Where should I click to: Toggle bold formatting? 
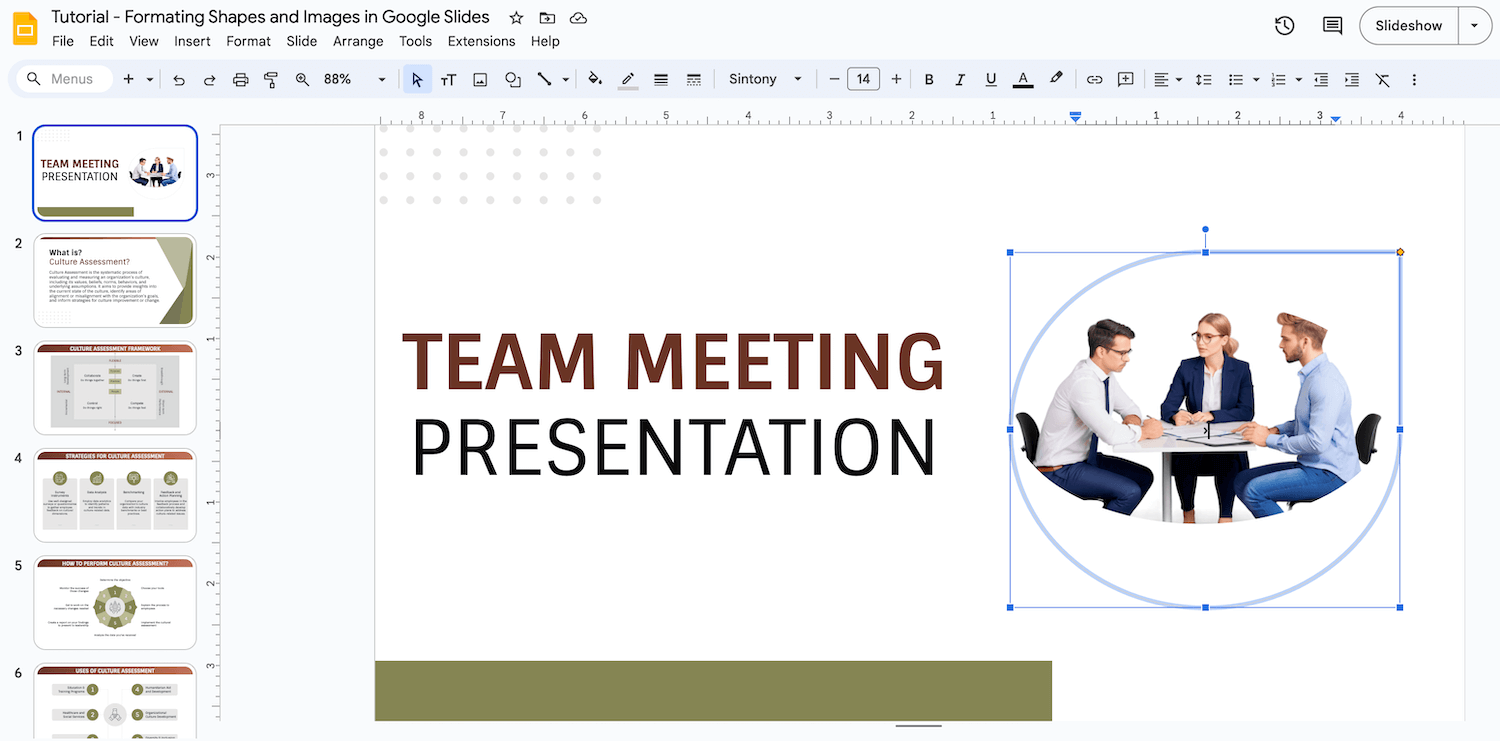tap(928, 79)
